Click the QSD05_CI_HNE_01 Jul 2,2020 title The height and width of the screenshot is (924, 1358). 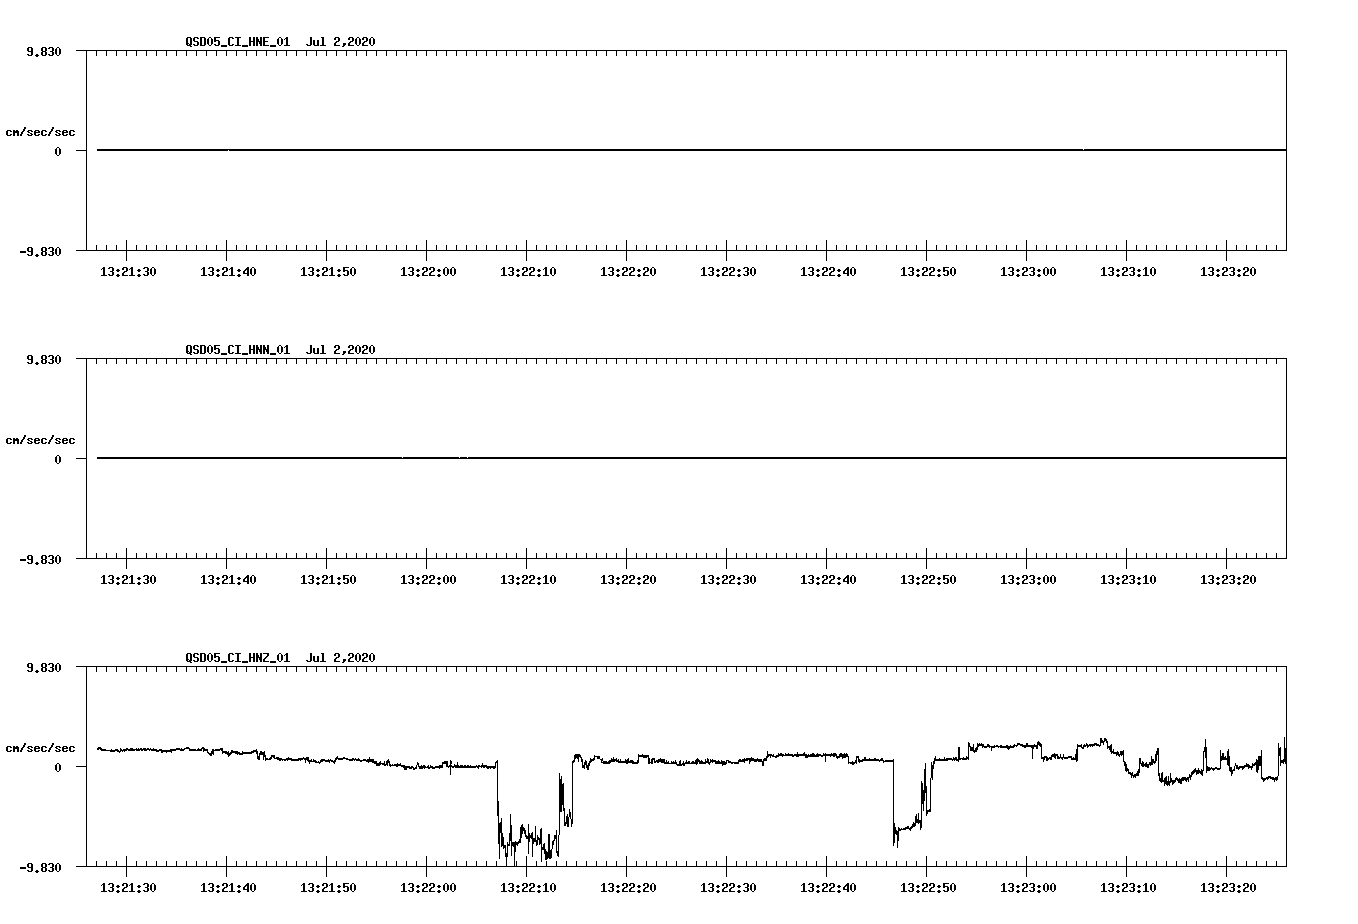click(280, 42)
